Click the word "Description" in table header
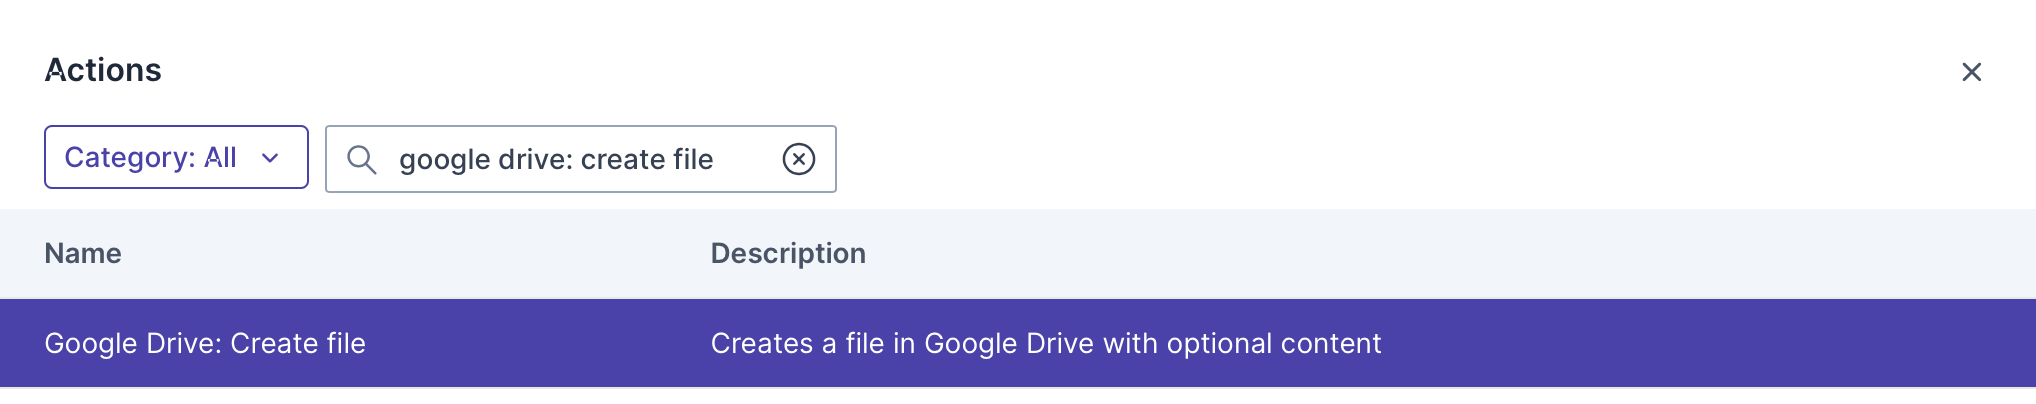 pyautogui.click(x=788, y=254)
